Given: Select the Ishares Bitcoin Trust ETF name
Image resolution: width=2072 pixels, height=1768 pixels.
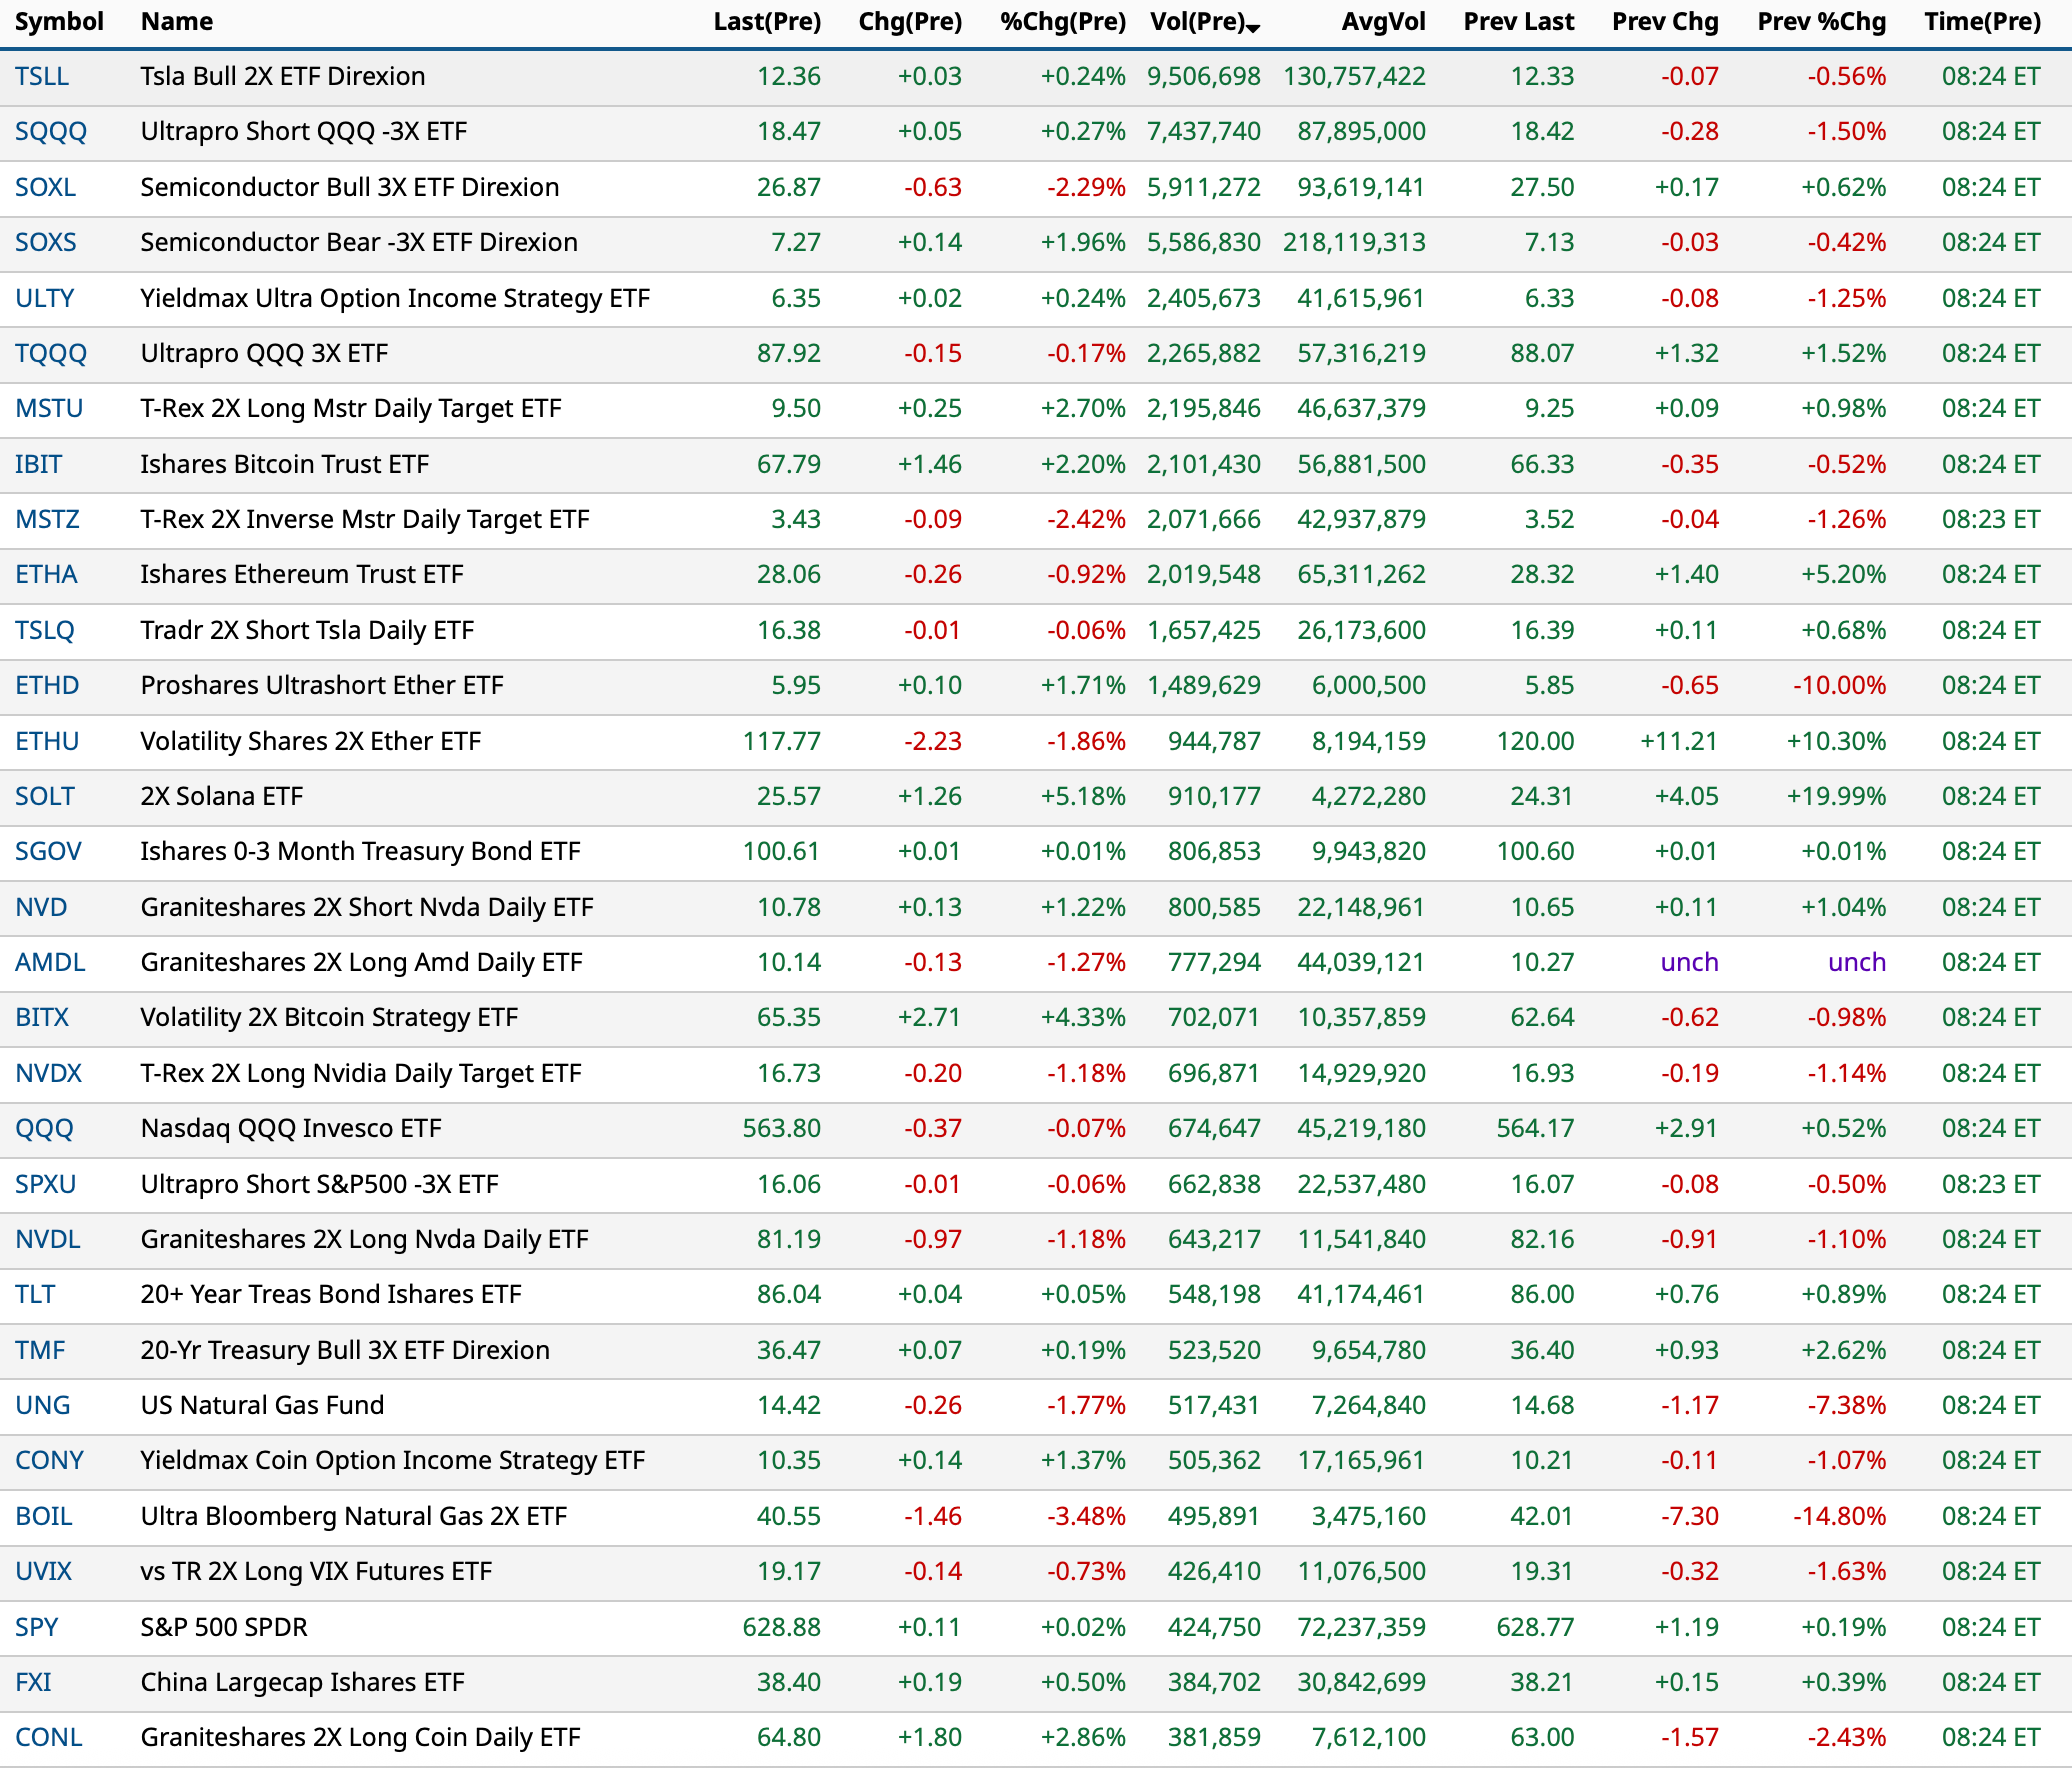Looking at the screenshot, I should pos(284,465).
